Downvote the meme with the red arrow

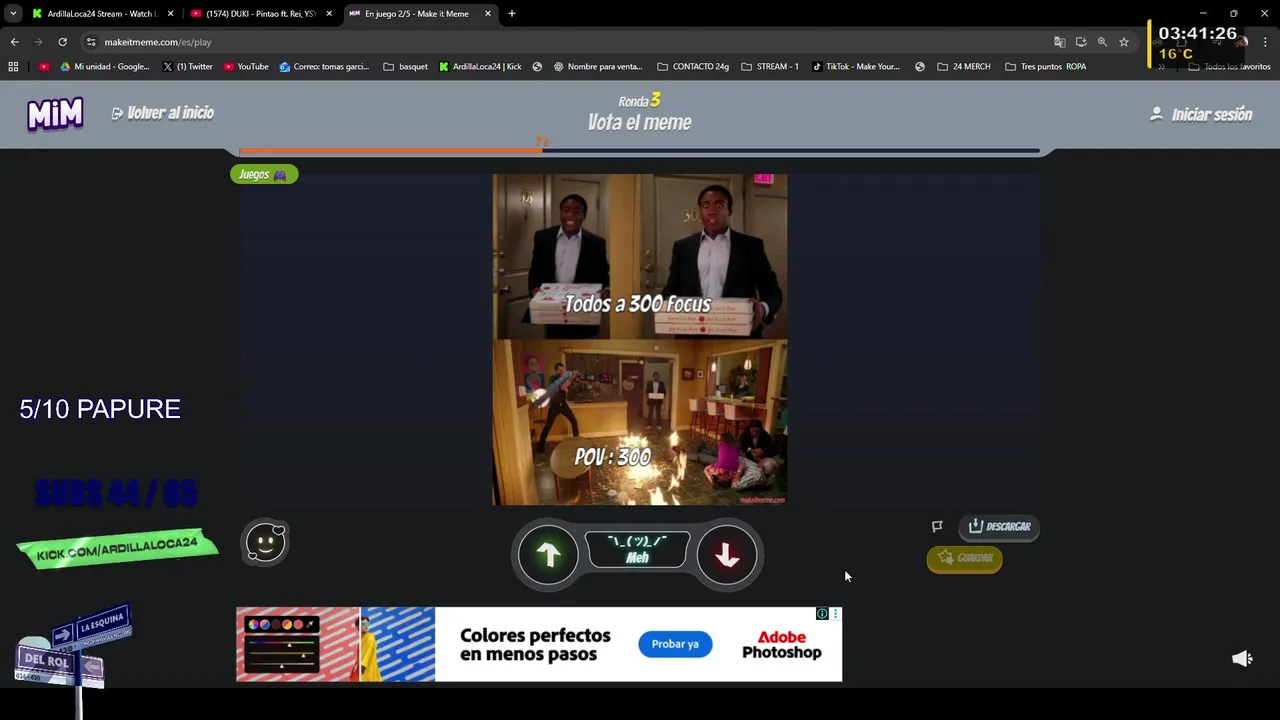(x=727, y=554)
